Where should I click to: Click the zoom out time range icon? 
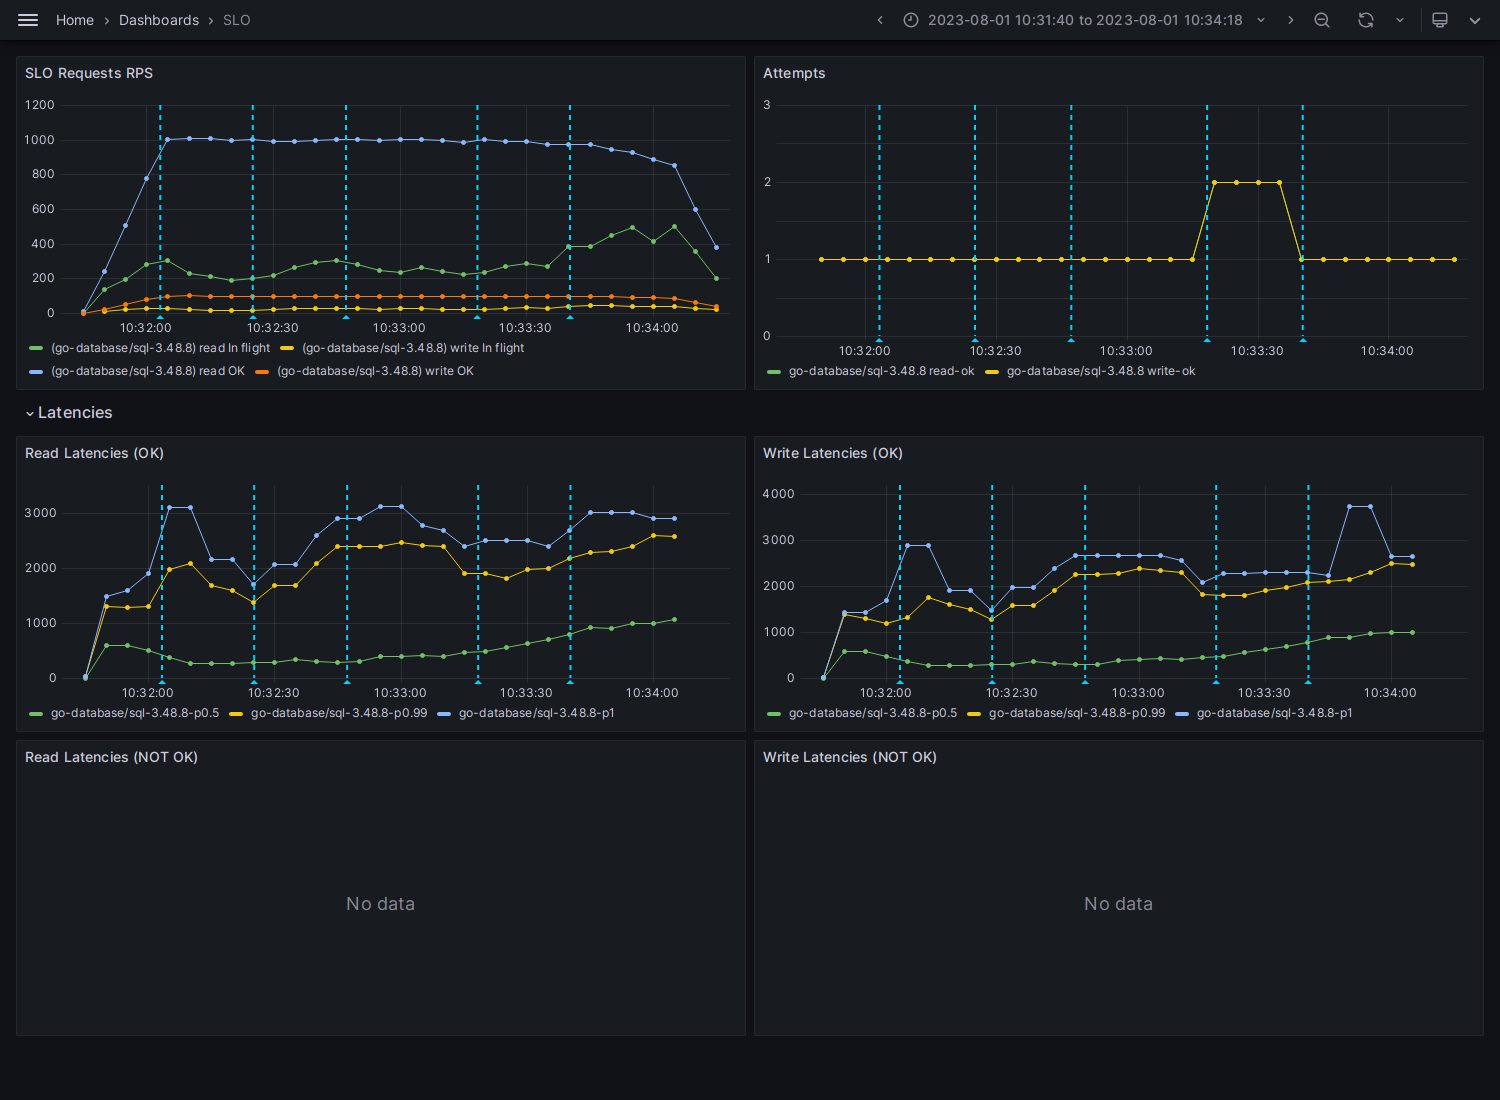pos(1322,20)
